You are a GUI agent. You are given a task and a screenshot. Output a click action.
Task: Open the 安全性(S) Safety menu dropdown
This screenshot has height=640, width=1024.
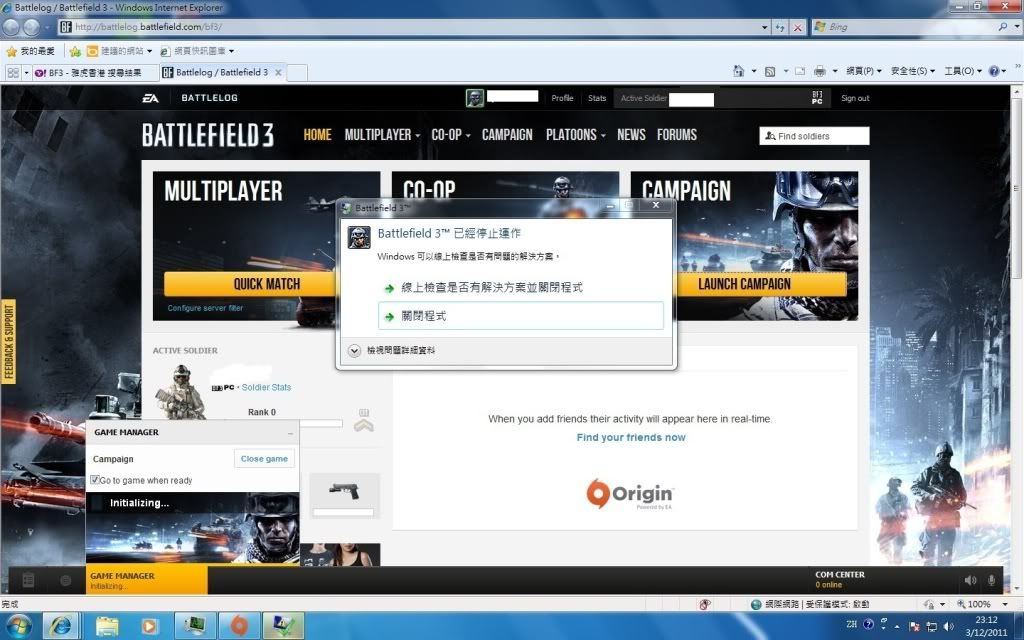pyautogui.click(x=912, y=71)
